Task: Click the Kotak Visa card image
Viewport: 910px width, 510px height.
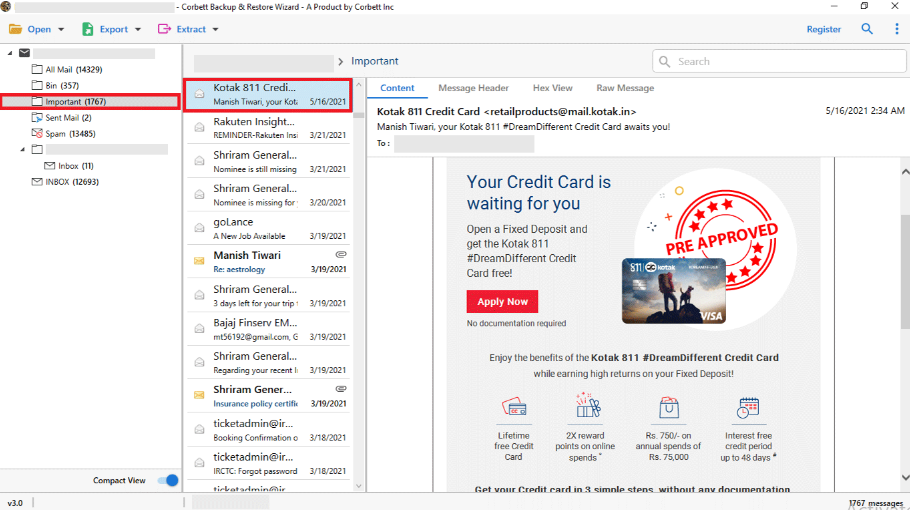Action: coord(674,291)
